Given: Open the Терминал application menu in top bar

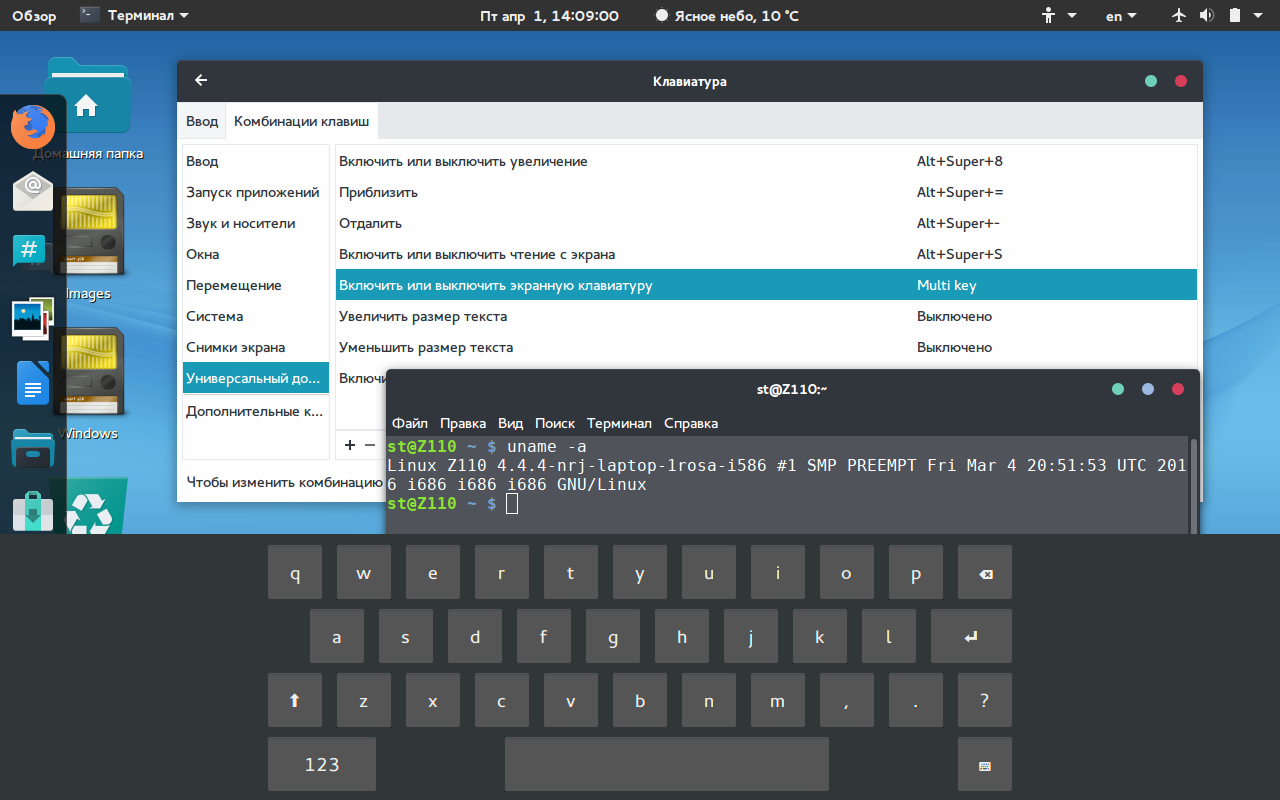Looking at the screenshot, I should click(135, 15).
